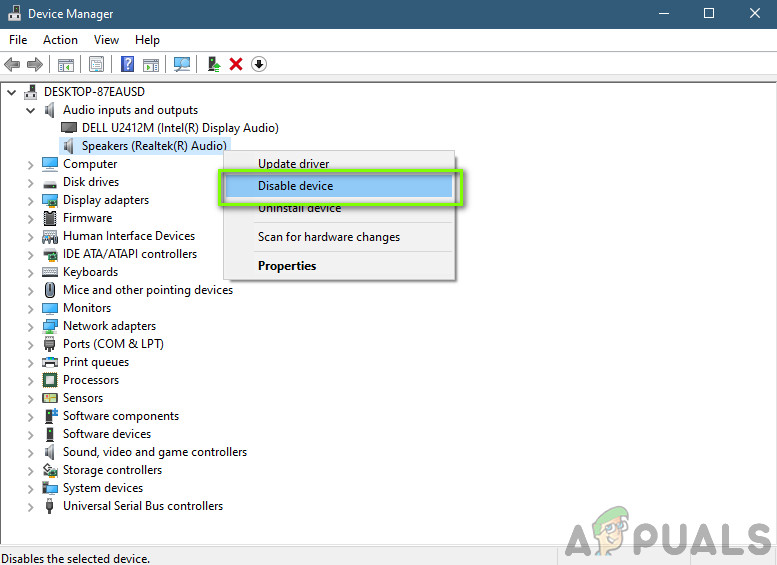
Task: Click the Audio inputs and outputs speaker icon
Action: (x=50, y=110)
